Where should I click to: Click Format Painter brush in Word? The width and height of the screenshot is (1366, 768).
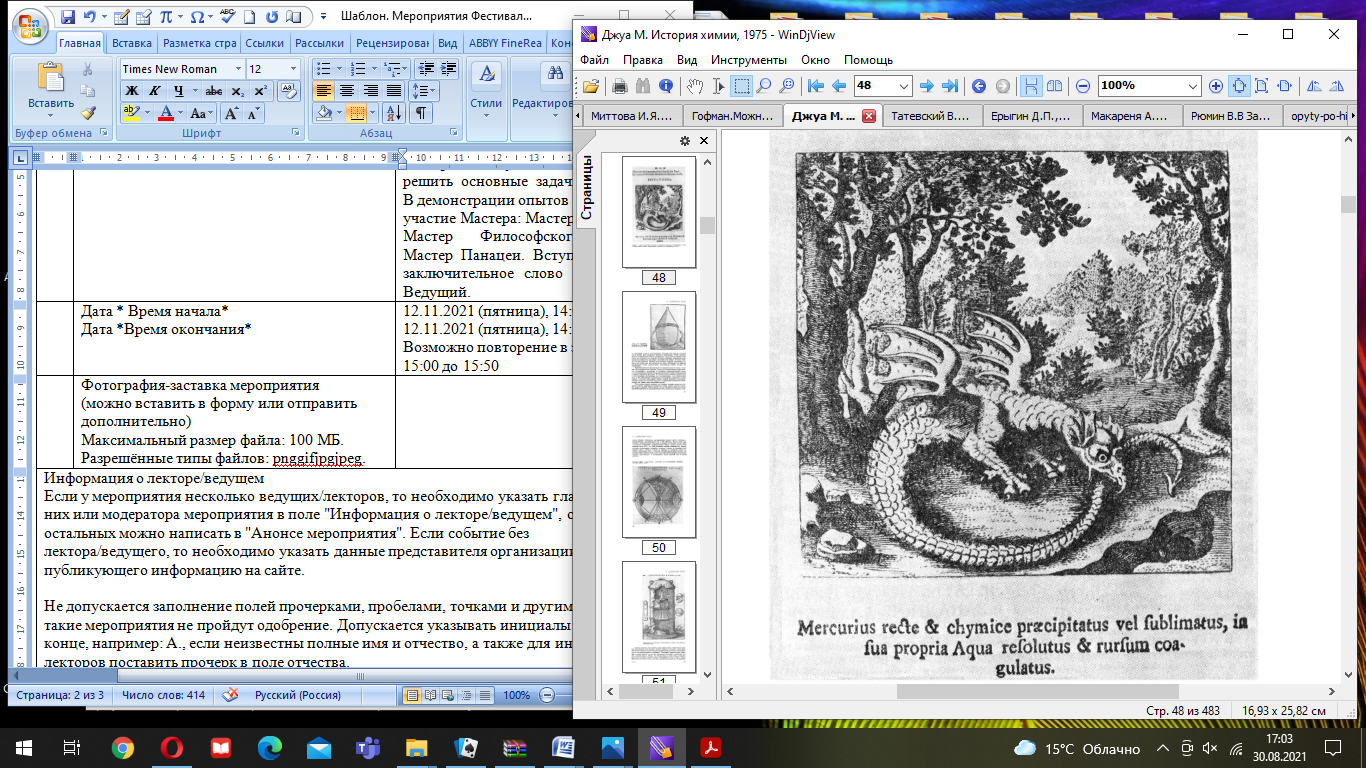[87, 113]
